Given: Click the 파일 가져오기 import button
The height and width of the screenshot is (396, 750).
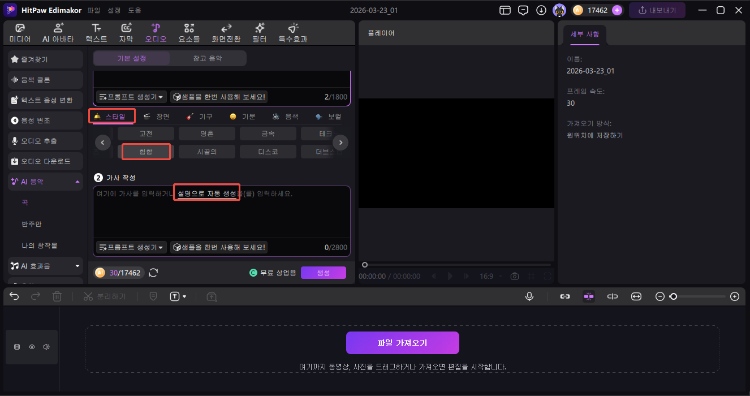Looking at the screenshot, I should (402, 343).
